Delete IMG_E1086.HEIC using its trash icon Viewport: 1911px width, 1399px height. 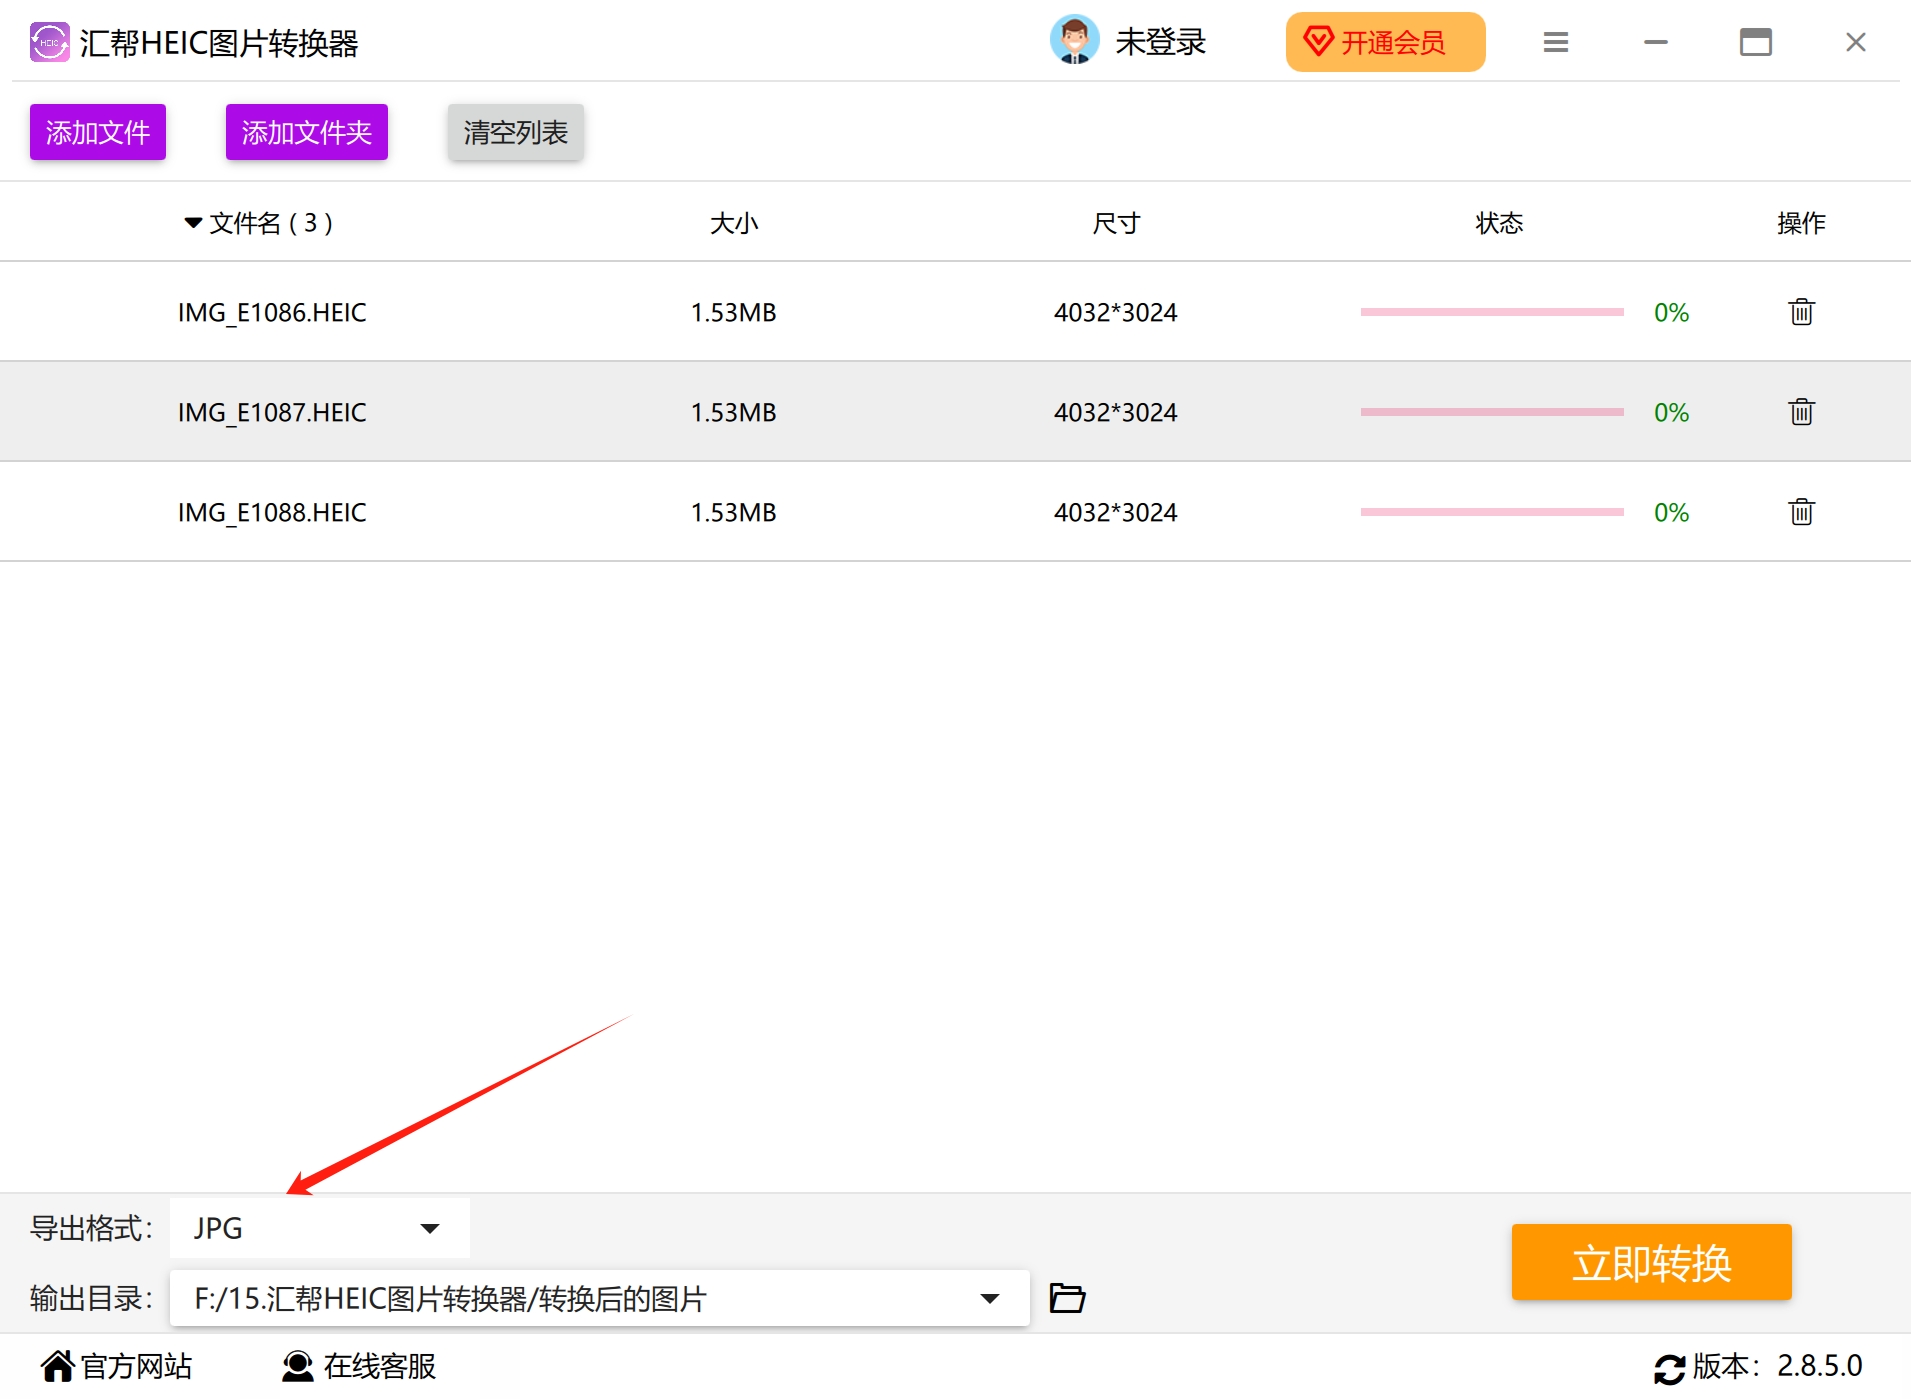pyautogui.click(x=1801, y=312)
